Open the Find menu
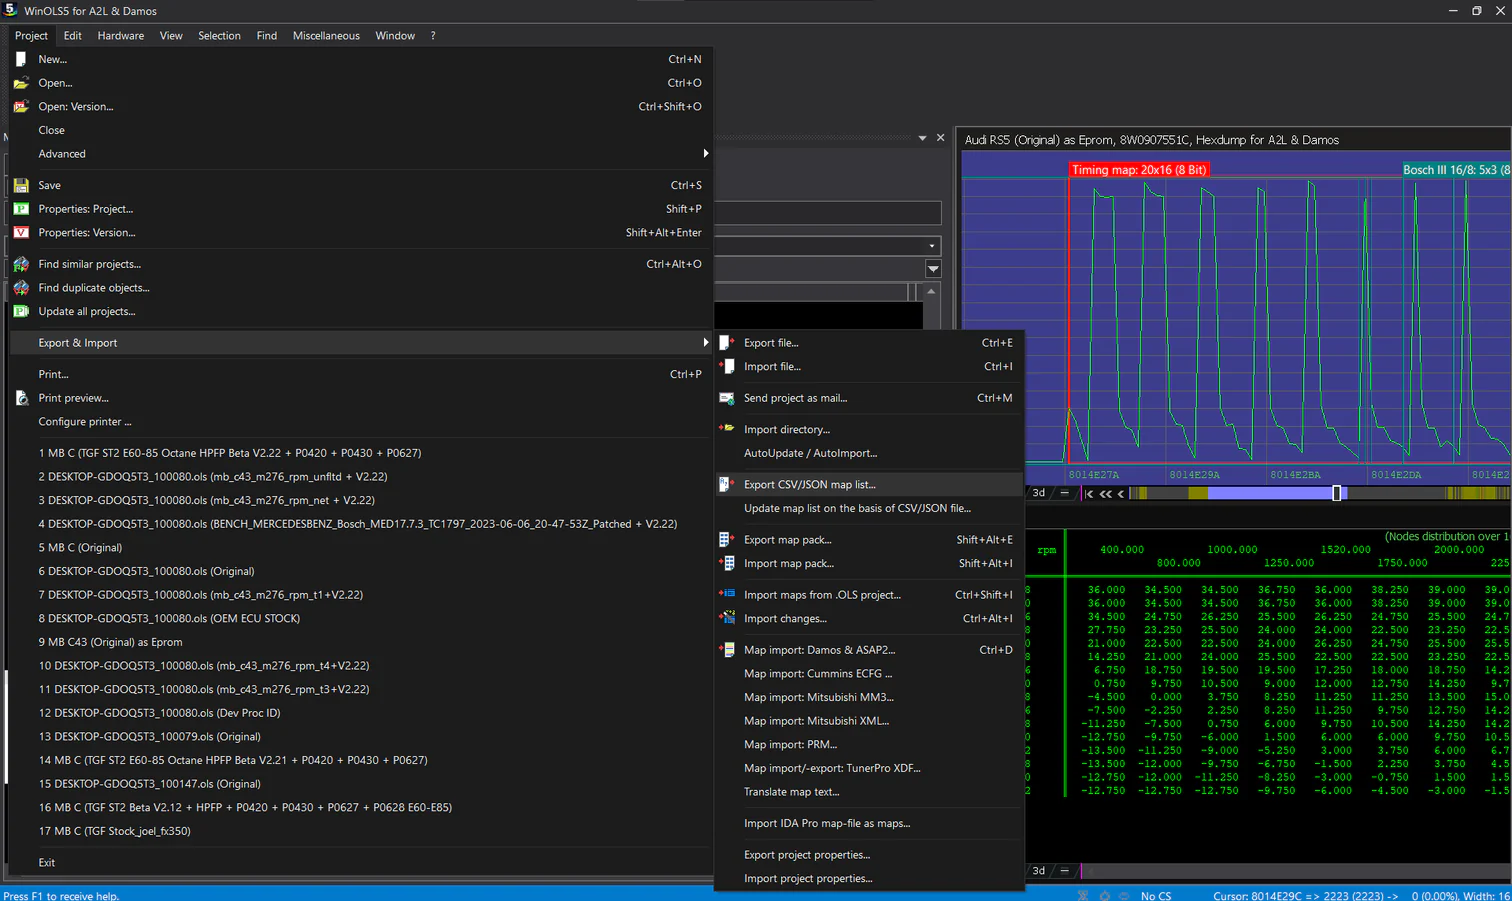 pyautogui.click(x=267, y=35)
